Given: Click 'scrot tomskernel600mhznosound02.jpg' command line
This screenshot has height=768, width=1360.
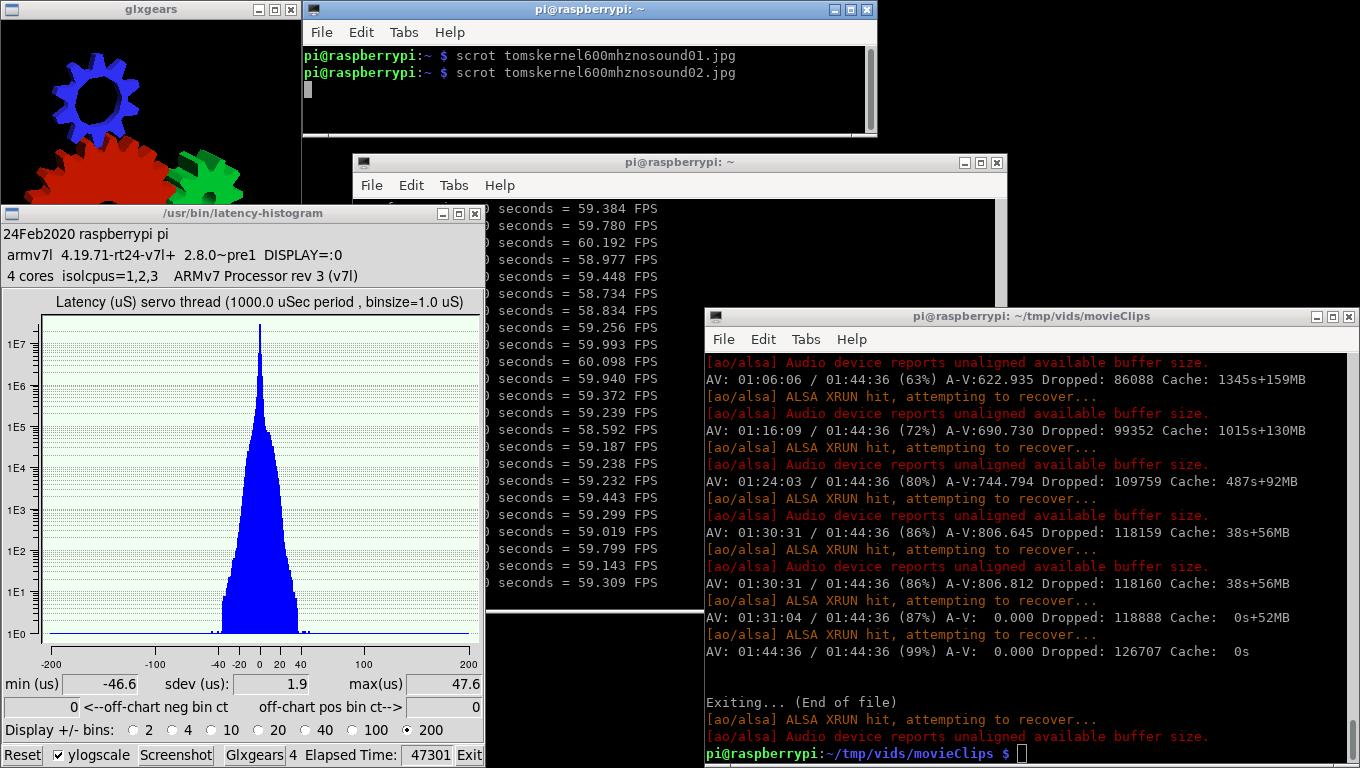Looking at the screenshot, I should 596,73.
